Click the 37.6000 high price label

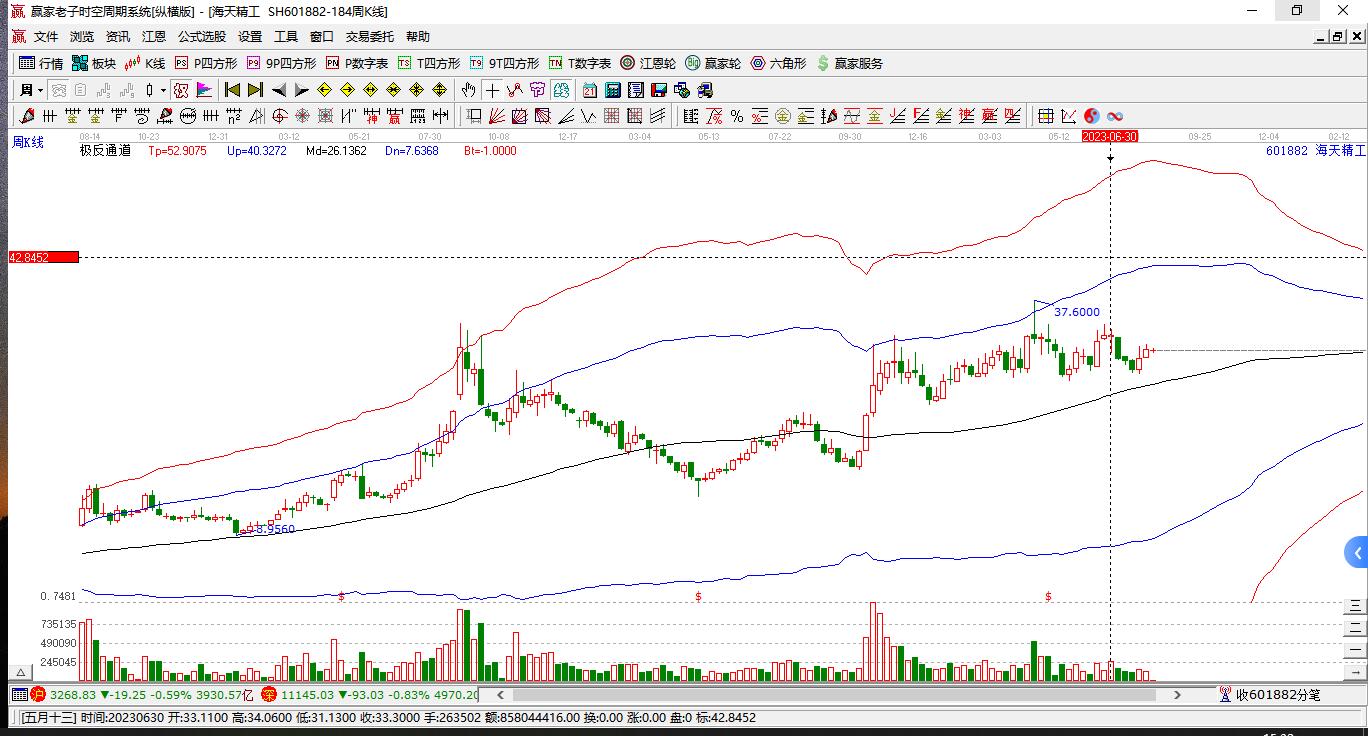click(x=1077, y=312)
